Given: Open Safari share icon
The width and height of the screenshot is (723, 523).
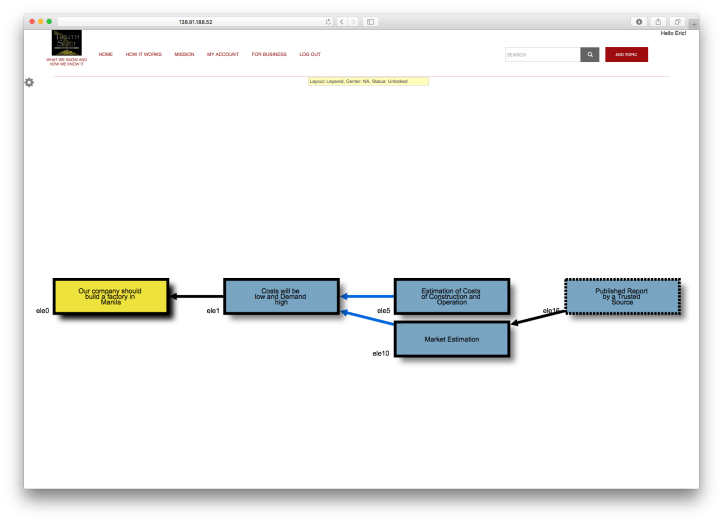Looking at the screenshot, I should [x=659, y=21].
